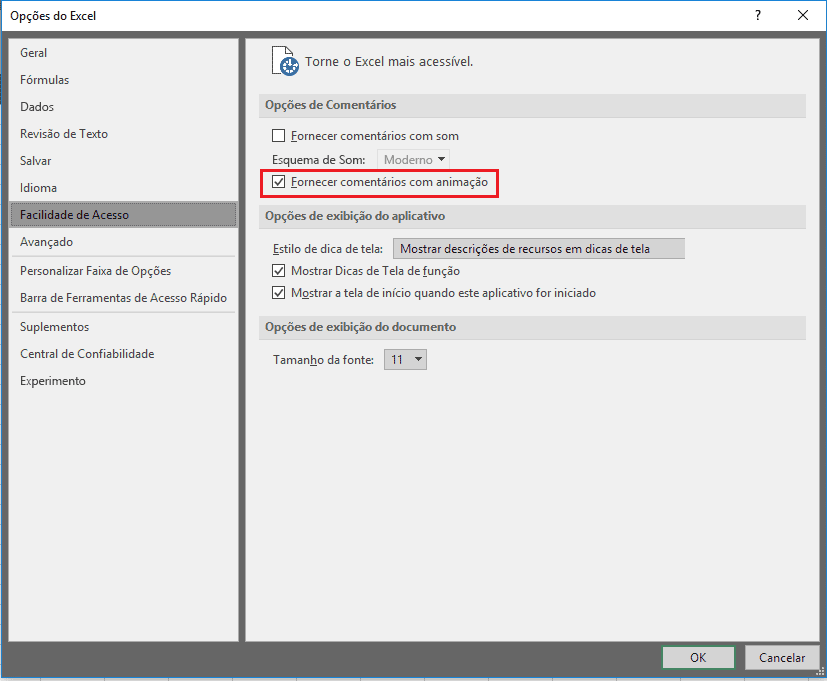The image size is (827, 681).
Task: Select Salvar in the sidebar
Action: (x=36, y=161)
